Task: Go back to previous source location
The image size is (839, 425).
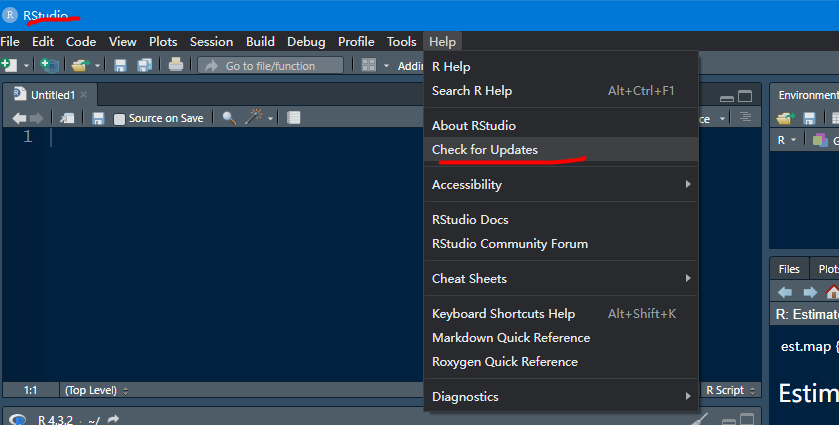Action: [x=19, y=118]
